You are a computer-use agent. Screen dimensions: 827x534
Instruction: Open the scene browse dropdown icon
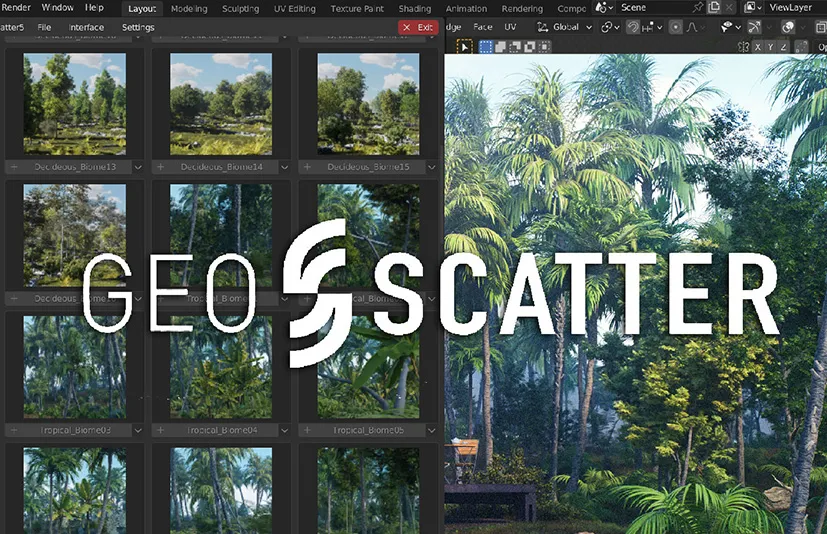point(604,7)
